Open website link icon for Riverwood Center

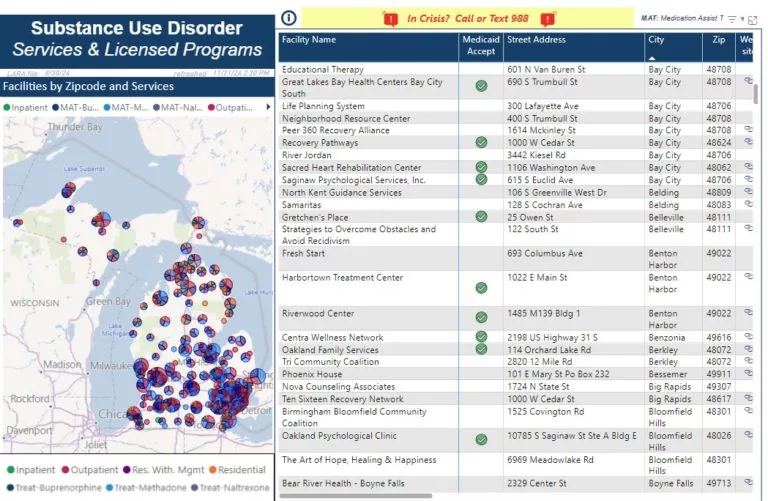click(x=749, y=313)
